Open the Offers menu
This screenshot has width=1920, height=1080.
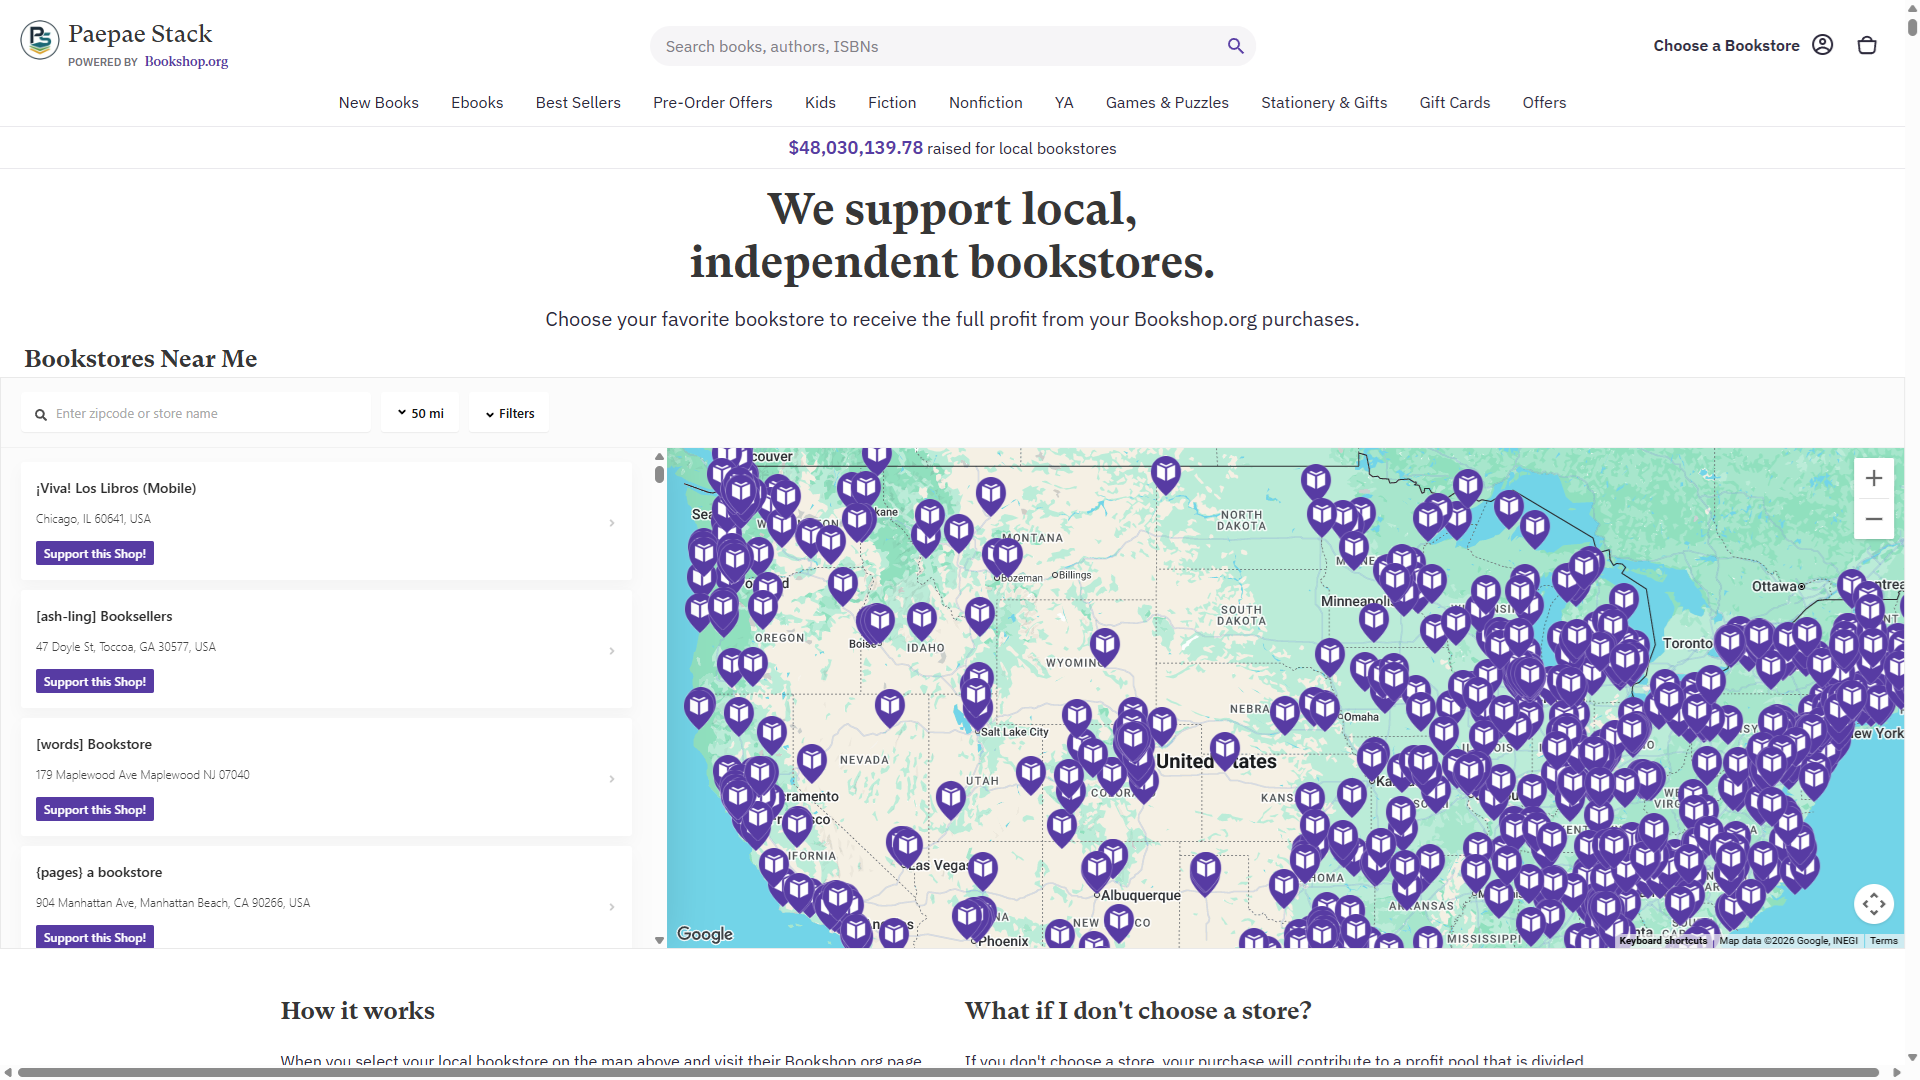[x=1544, y=103]
